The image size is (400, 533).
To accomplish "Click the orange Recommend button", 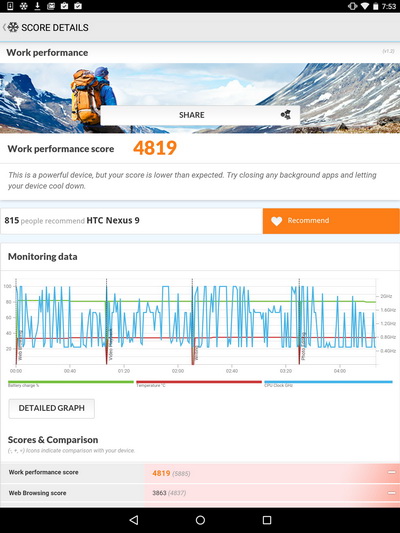I will pos(331,221).
